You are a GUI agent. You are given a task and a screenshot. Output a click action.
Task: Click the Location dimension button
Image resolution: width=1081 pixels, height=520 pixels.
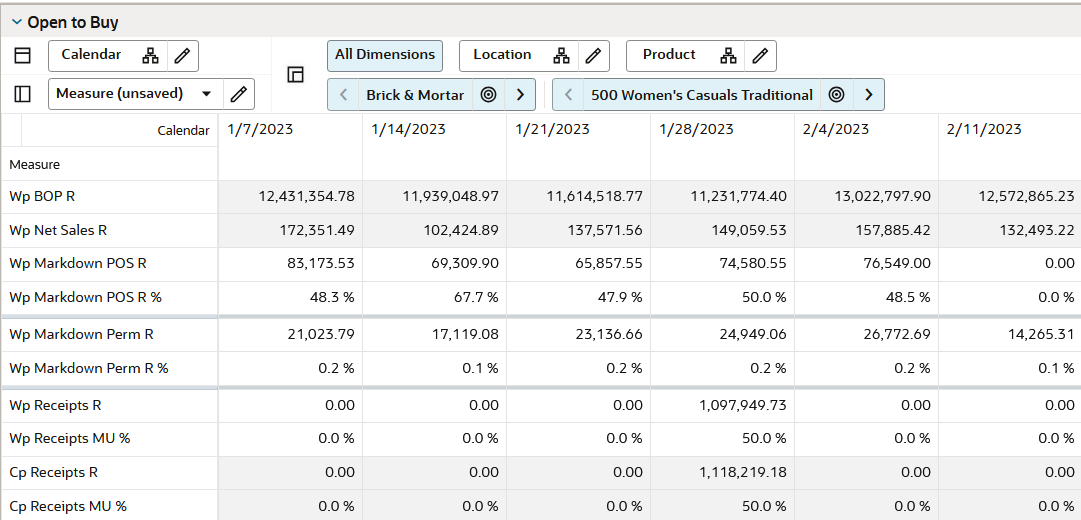point(502,55)
